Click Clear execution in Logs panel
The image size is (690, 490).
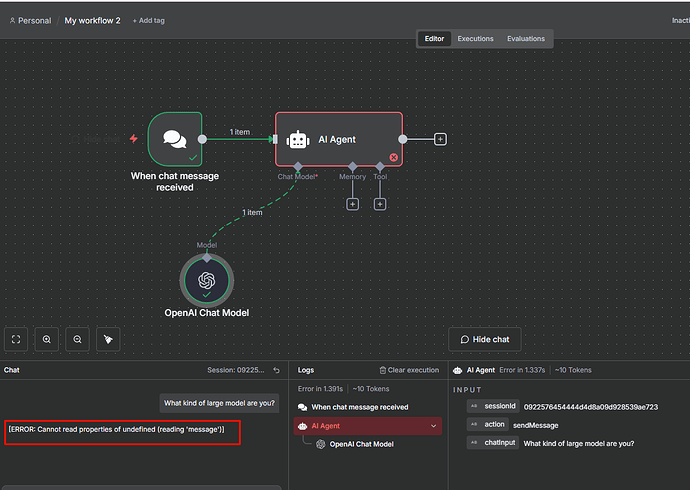[x=409, y=370]
